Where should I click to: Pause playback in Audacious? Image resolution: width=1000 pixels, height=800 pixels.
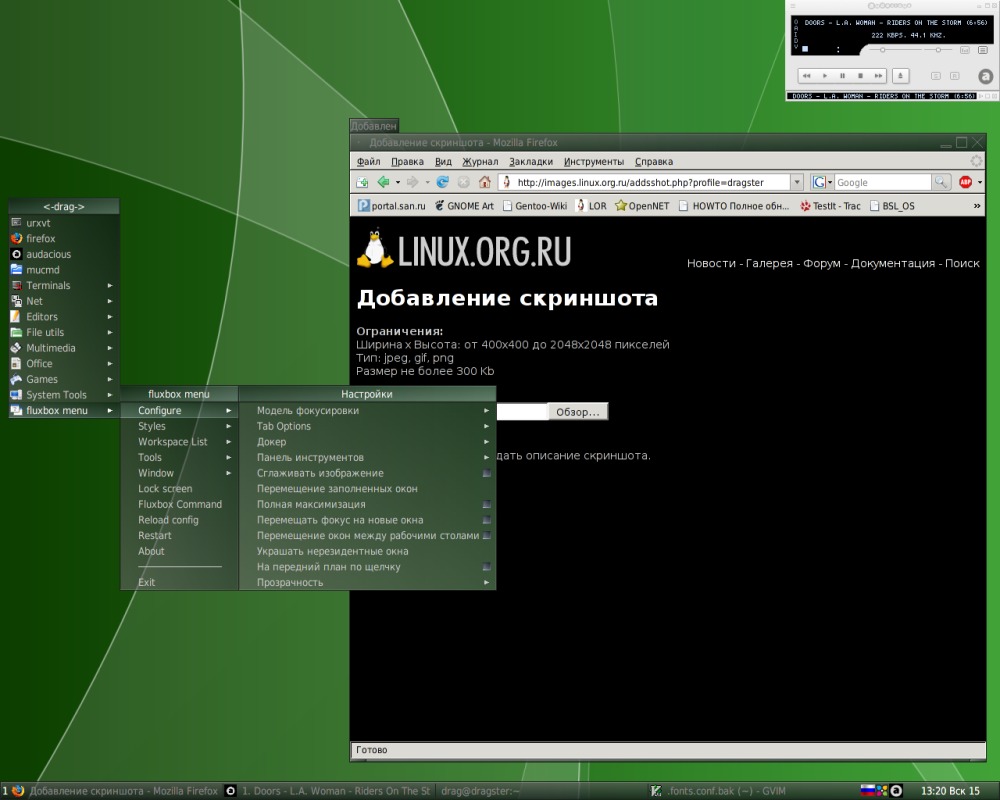click(842, 76)
